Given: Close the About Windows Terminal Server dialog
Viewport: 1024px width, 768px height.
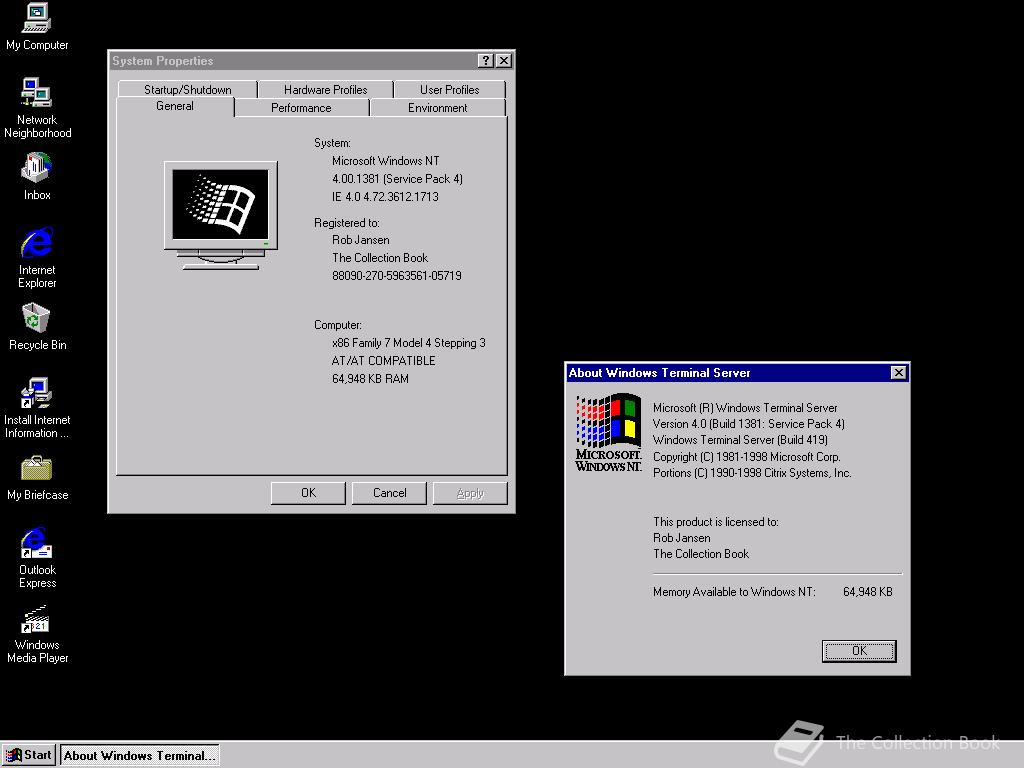Looking at the screenshot, I should tap(899, 372).
